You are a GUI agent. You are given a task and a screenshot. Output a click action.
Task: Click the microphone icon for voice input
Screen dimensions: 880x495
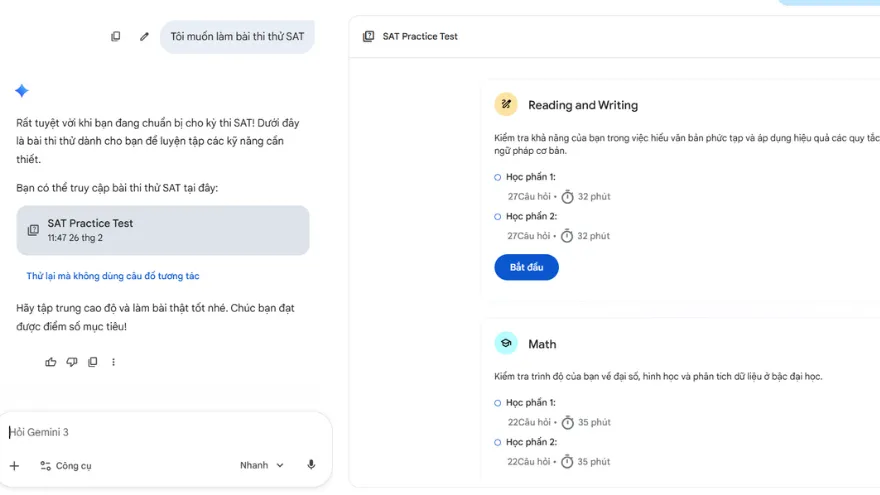[x=311, y=465]
